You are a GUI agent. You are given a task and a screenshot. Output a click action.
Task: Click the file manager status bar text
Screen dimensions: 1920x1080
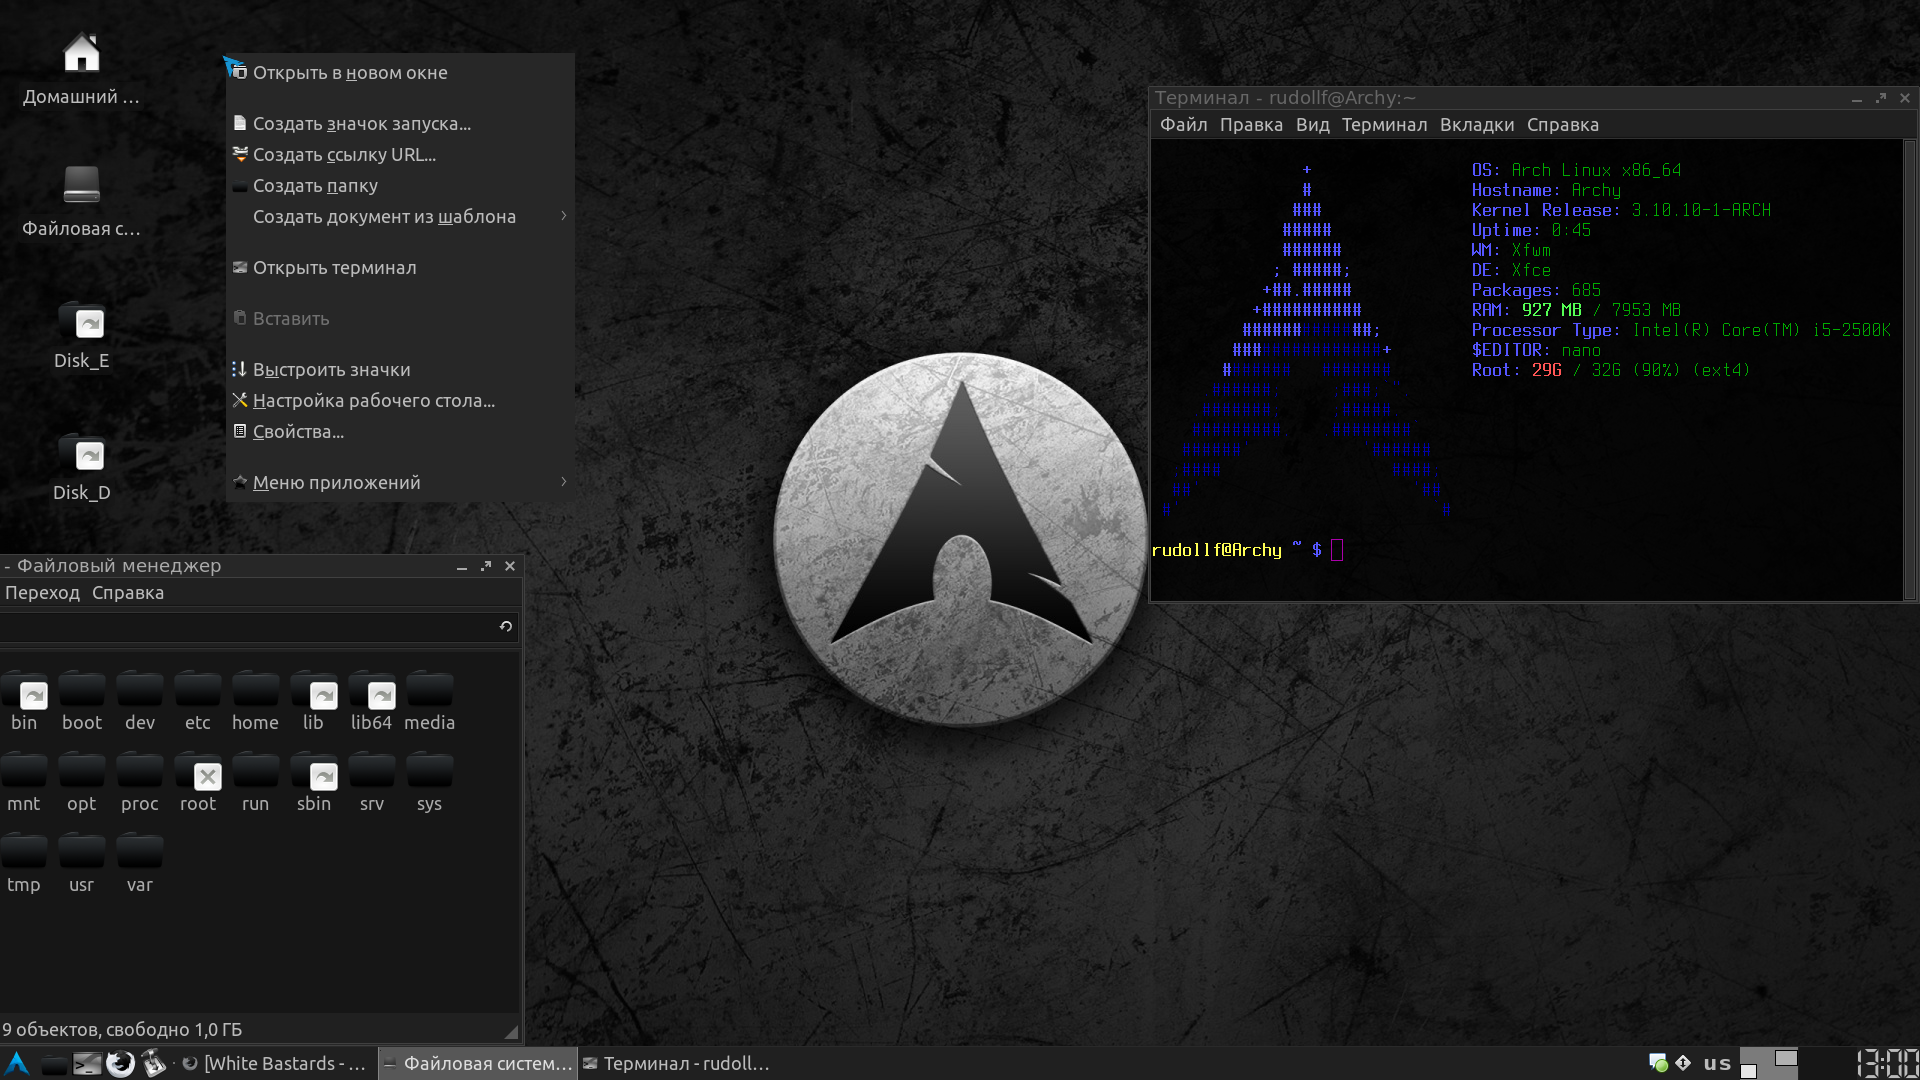pyautogui.click(x=122, y=1029)
